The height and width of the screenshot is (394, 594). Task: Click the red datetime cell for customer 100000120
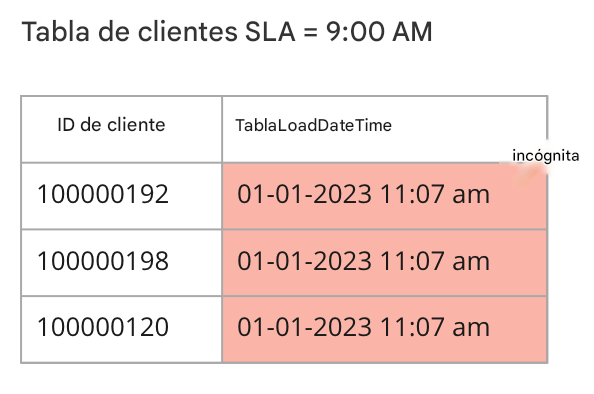pyautogui.click(x=385, y=329)
